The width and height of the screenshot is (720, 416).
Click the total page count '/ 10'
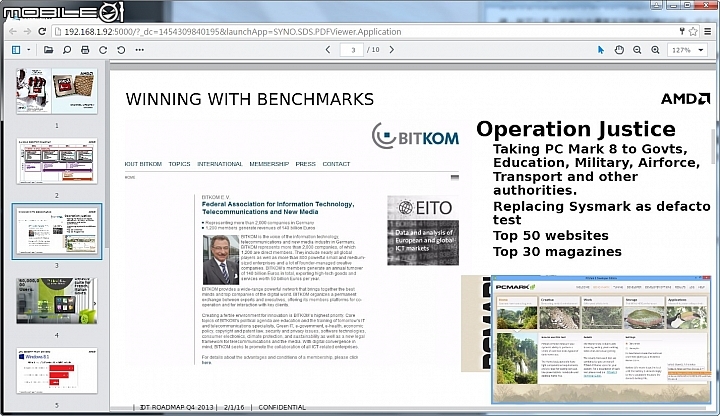(373, 50)
